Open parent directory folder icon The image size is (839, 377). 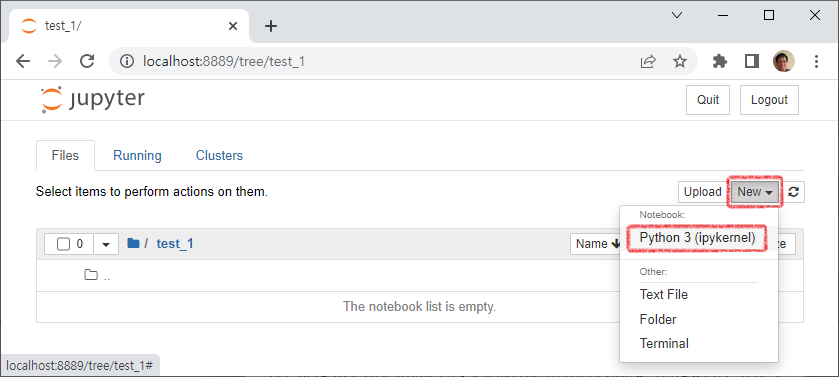coord(91,275)
